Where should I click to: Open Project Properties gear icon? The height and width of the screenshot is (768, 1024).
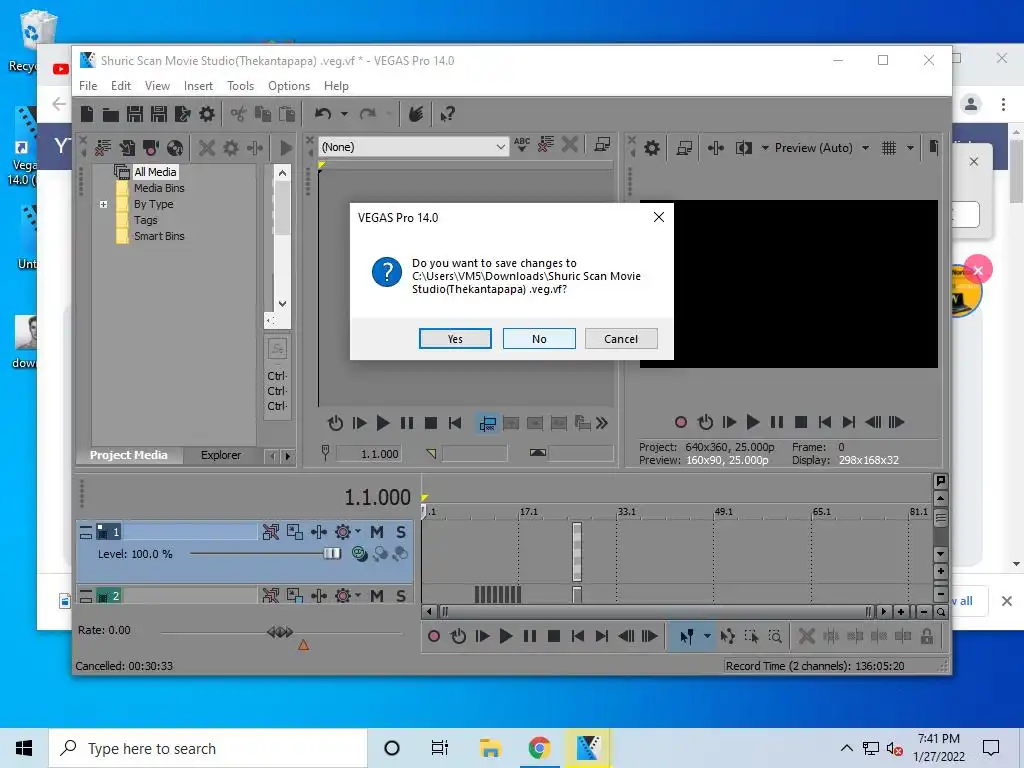207,114
